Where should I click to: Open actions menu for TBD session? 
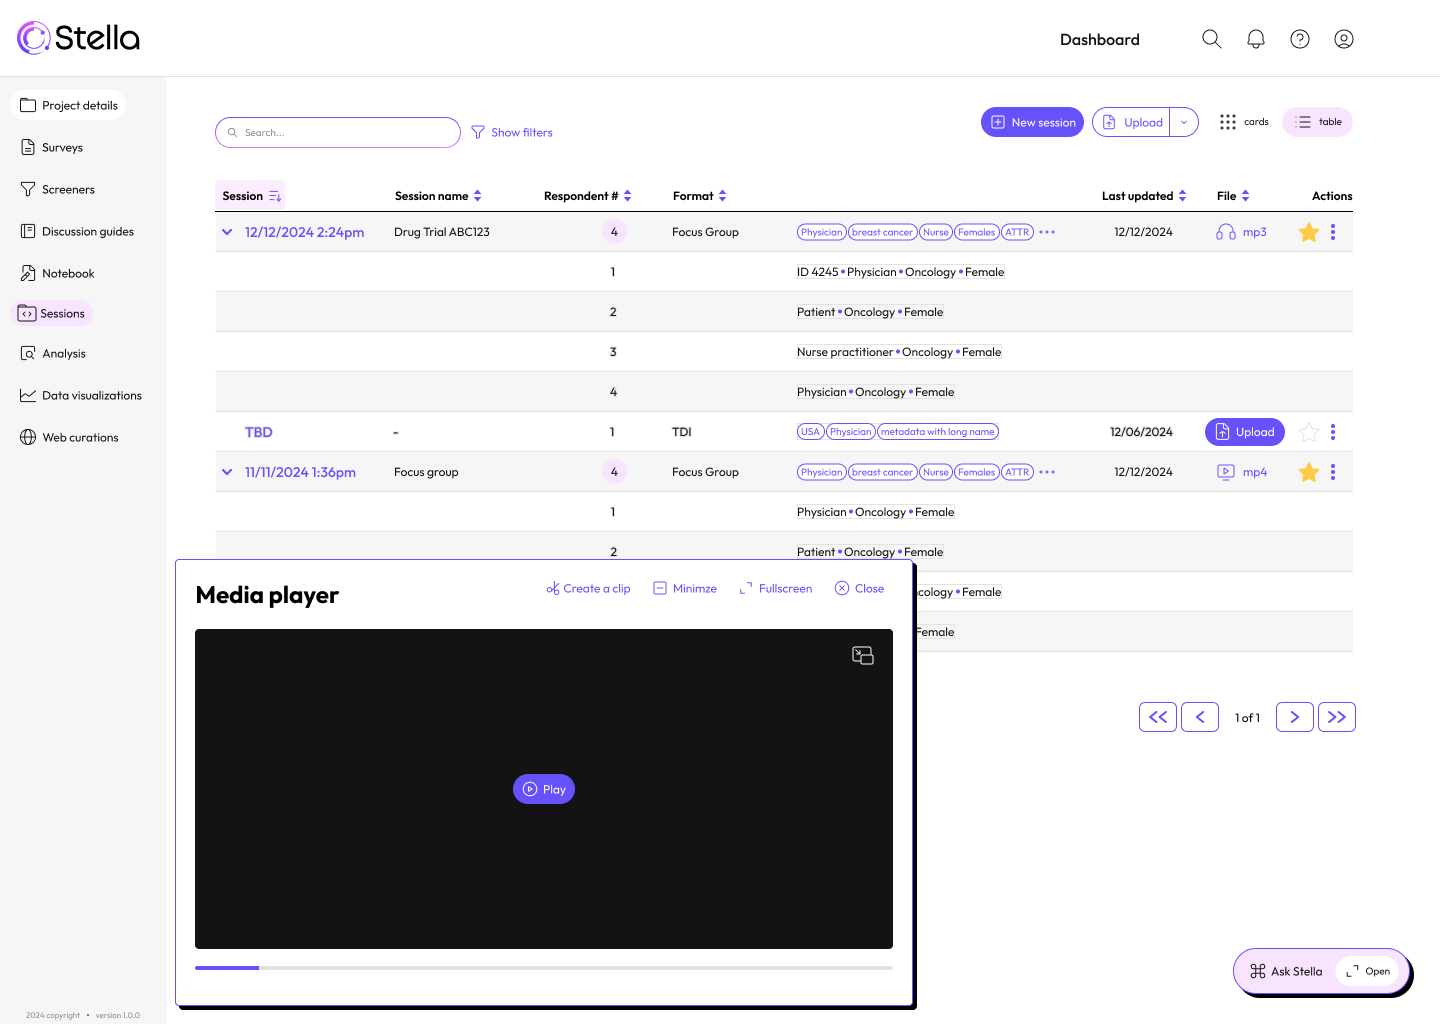(1333, 432)
